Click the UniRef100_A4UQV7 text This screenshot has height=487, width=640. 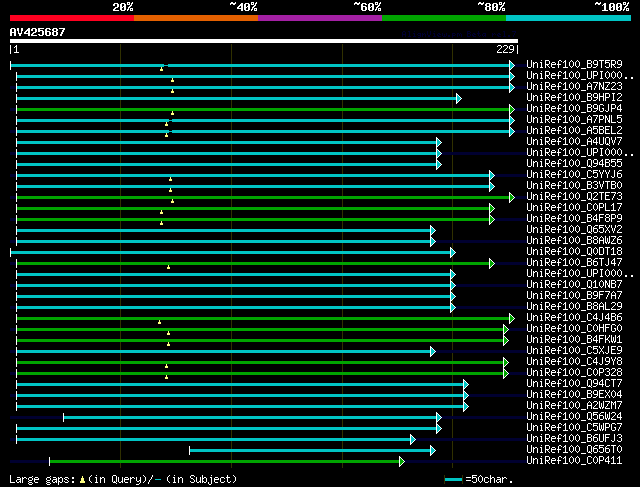click(574, 141)
